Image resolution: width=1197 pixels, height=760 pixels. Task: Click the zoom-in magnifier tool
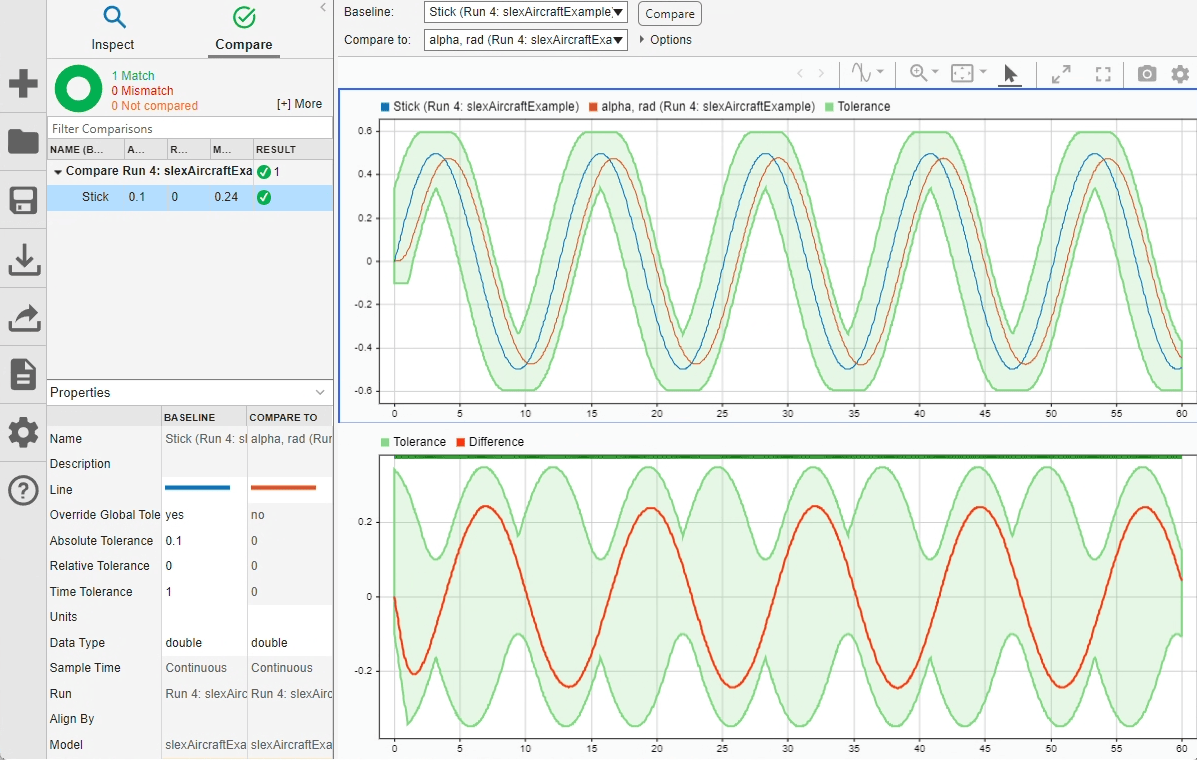(918, 72)
